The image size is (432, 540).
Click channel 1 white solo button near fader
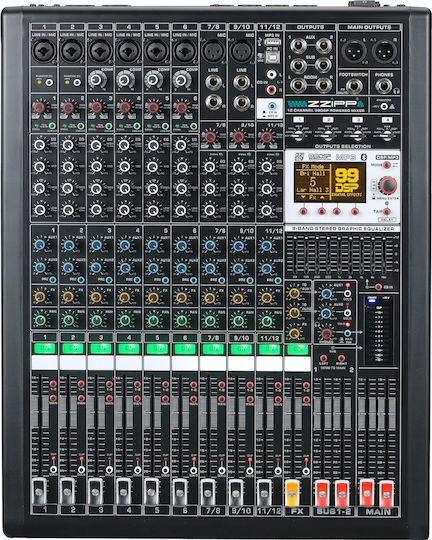pos(53,469)
